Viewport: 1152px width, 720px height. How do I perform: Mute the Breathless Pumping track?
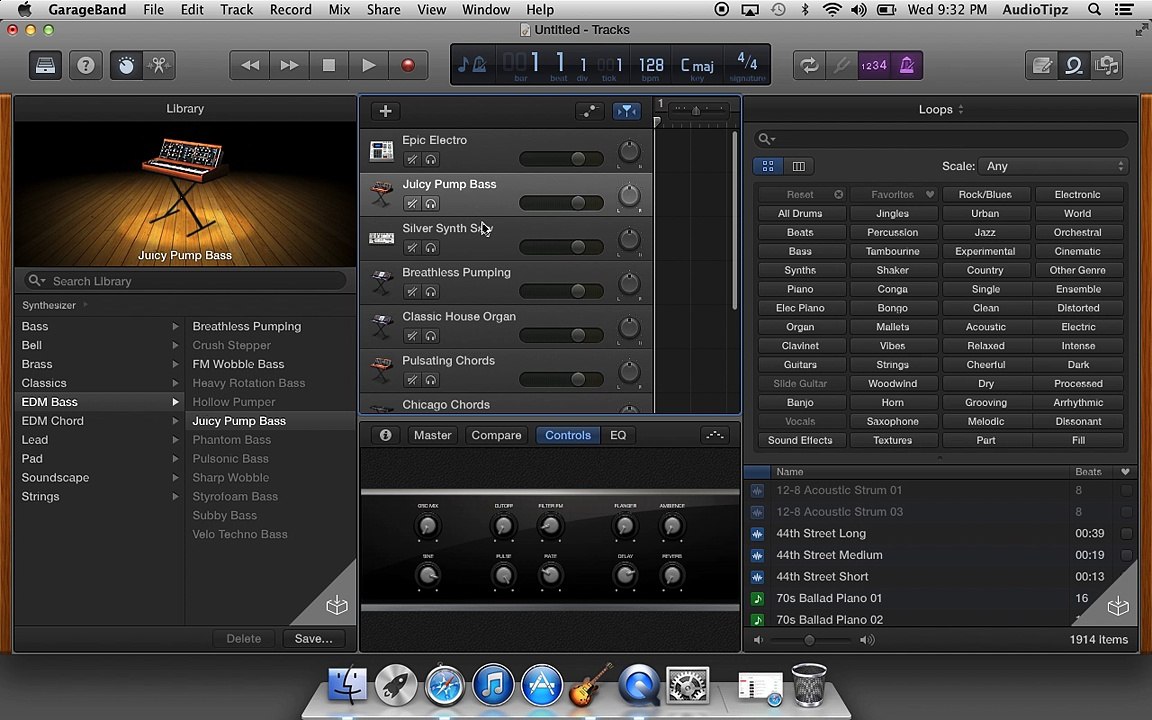pyautogui.click(x=412, y=292)
